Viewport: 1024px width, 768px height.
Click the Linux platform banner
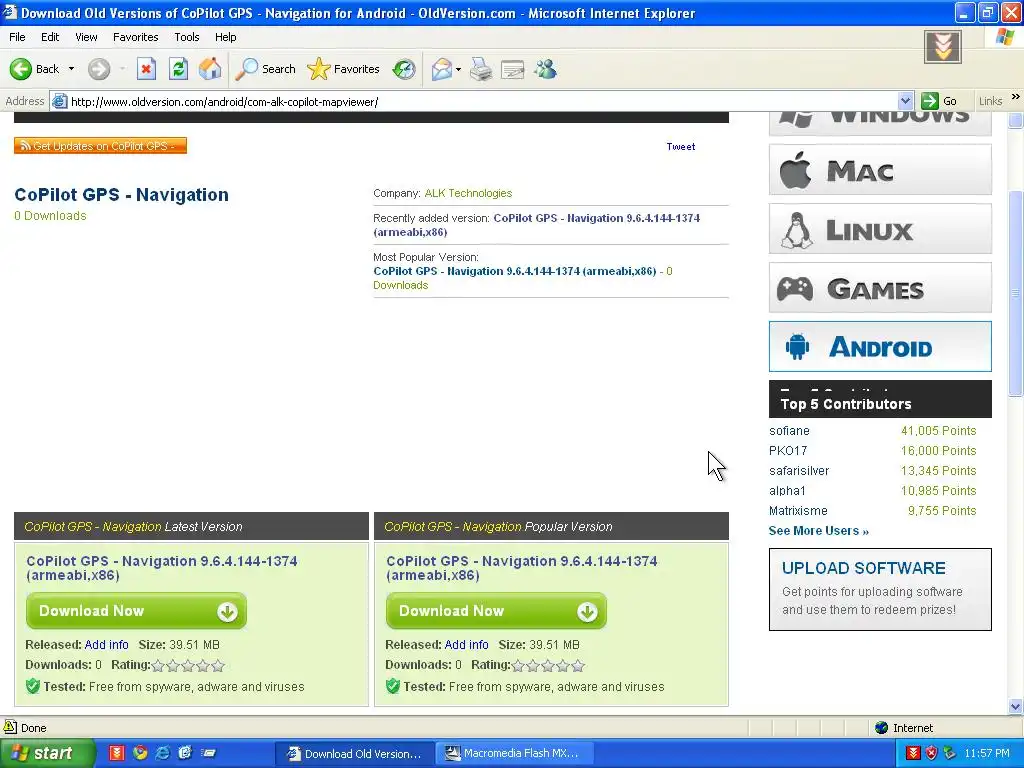880,229
